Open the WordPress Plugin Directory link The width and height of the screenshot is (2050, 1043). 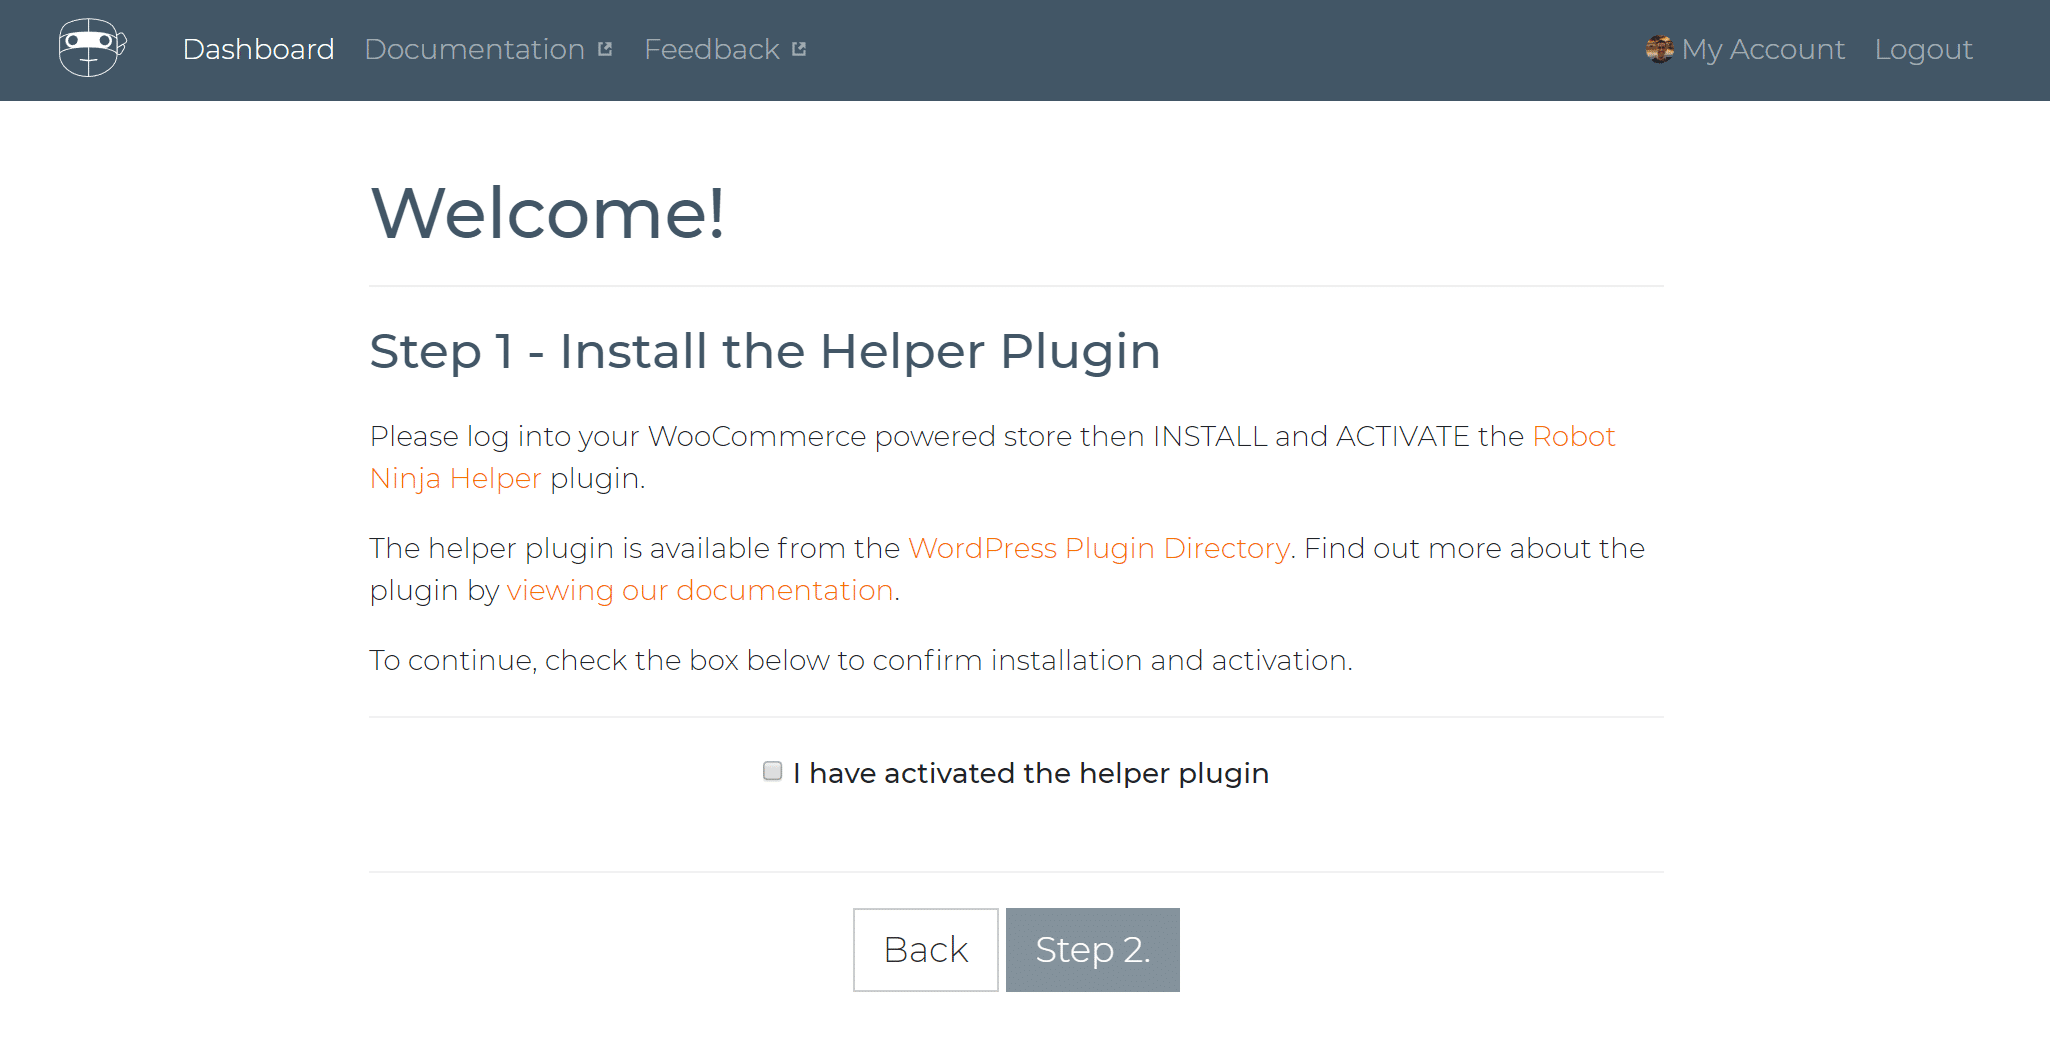1098,548
